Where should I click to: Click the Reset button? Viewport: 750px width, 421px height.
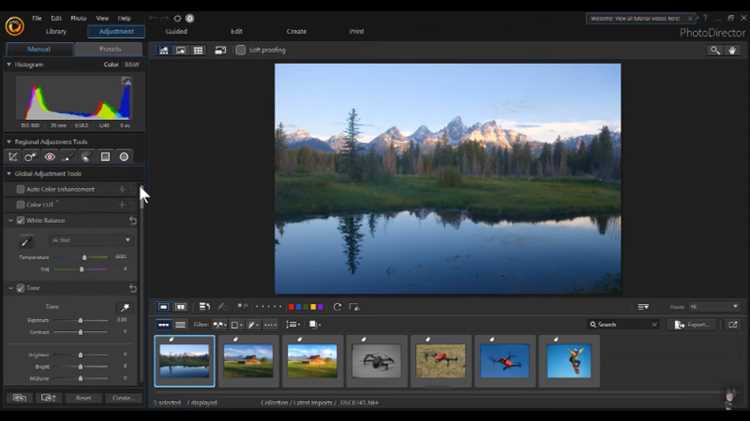tap(83, 398)
